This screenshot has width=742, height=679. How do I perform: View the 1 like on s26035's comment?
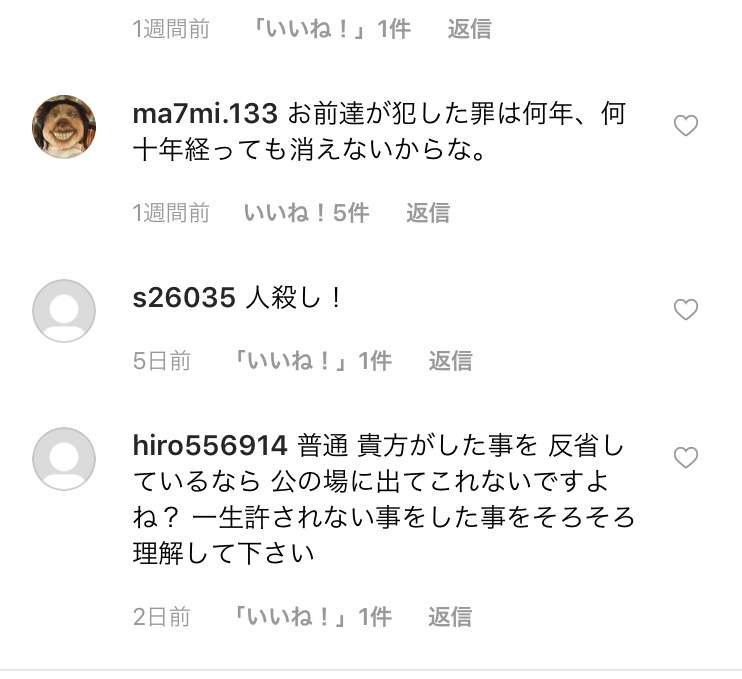pyautogui.click(x=312, y=361)
